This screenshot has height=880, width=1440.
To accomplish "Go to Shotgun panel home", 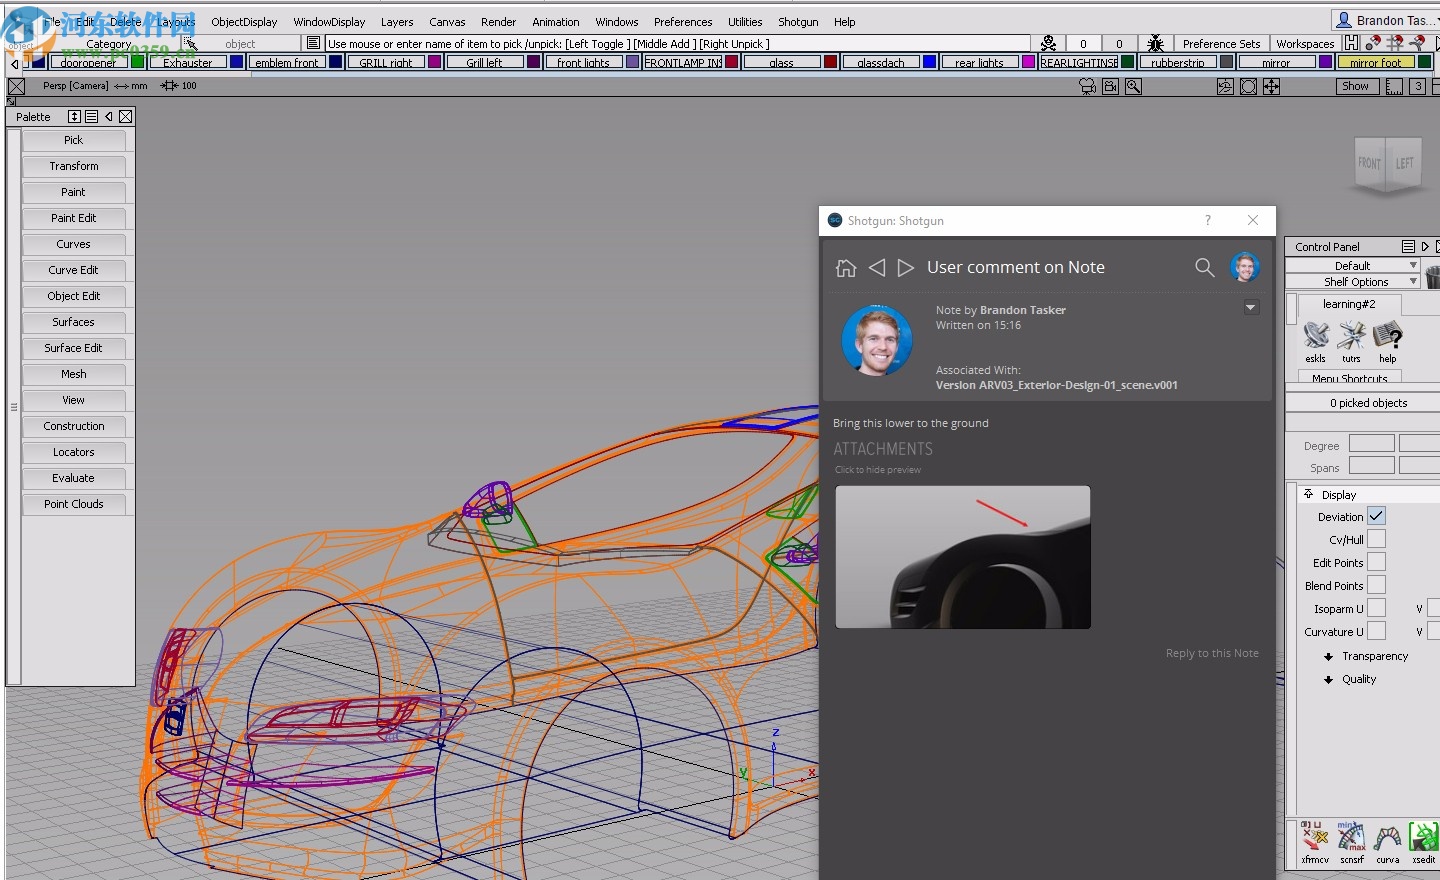I will 846,268.
